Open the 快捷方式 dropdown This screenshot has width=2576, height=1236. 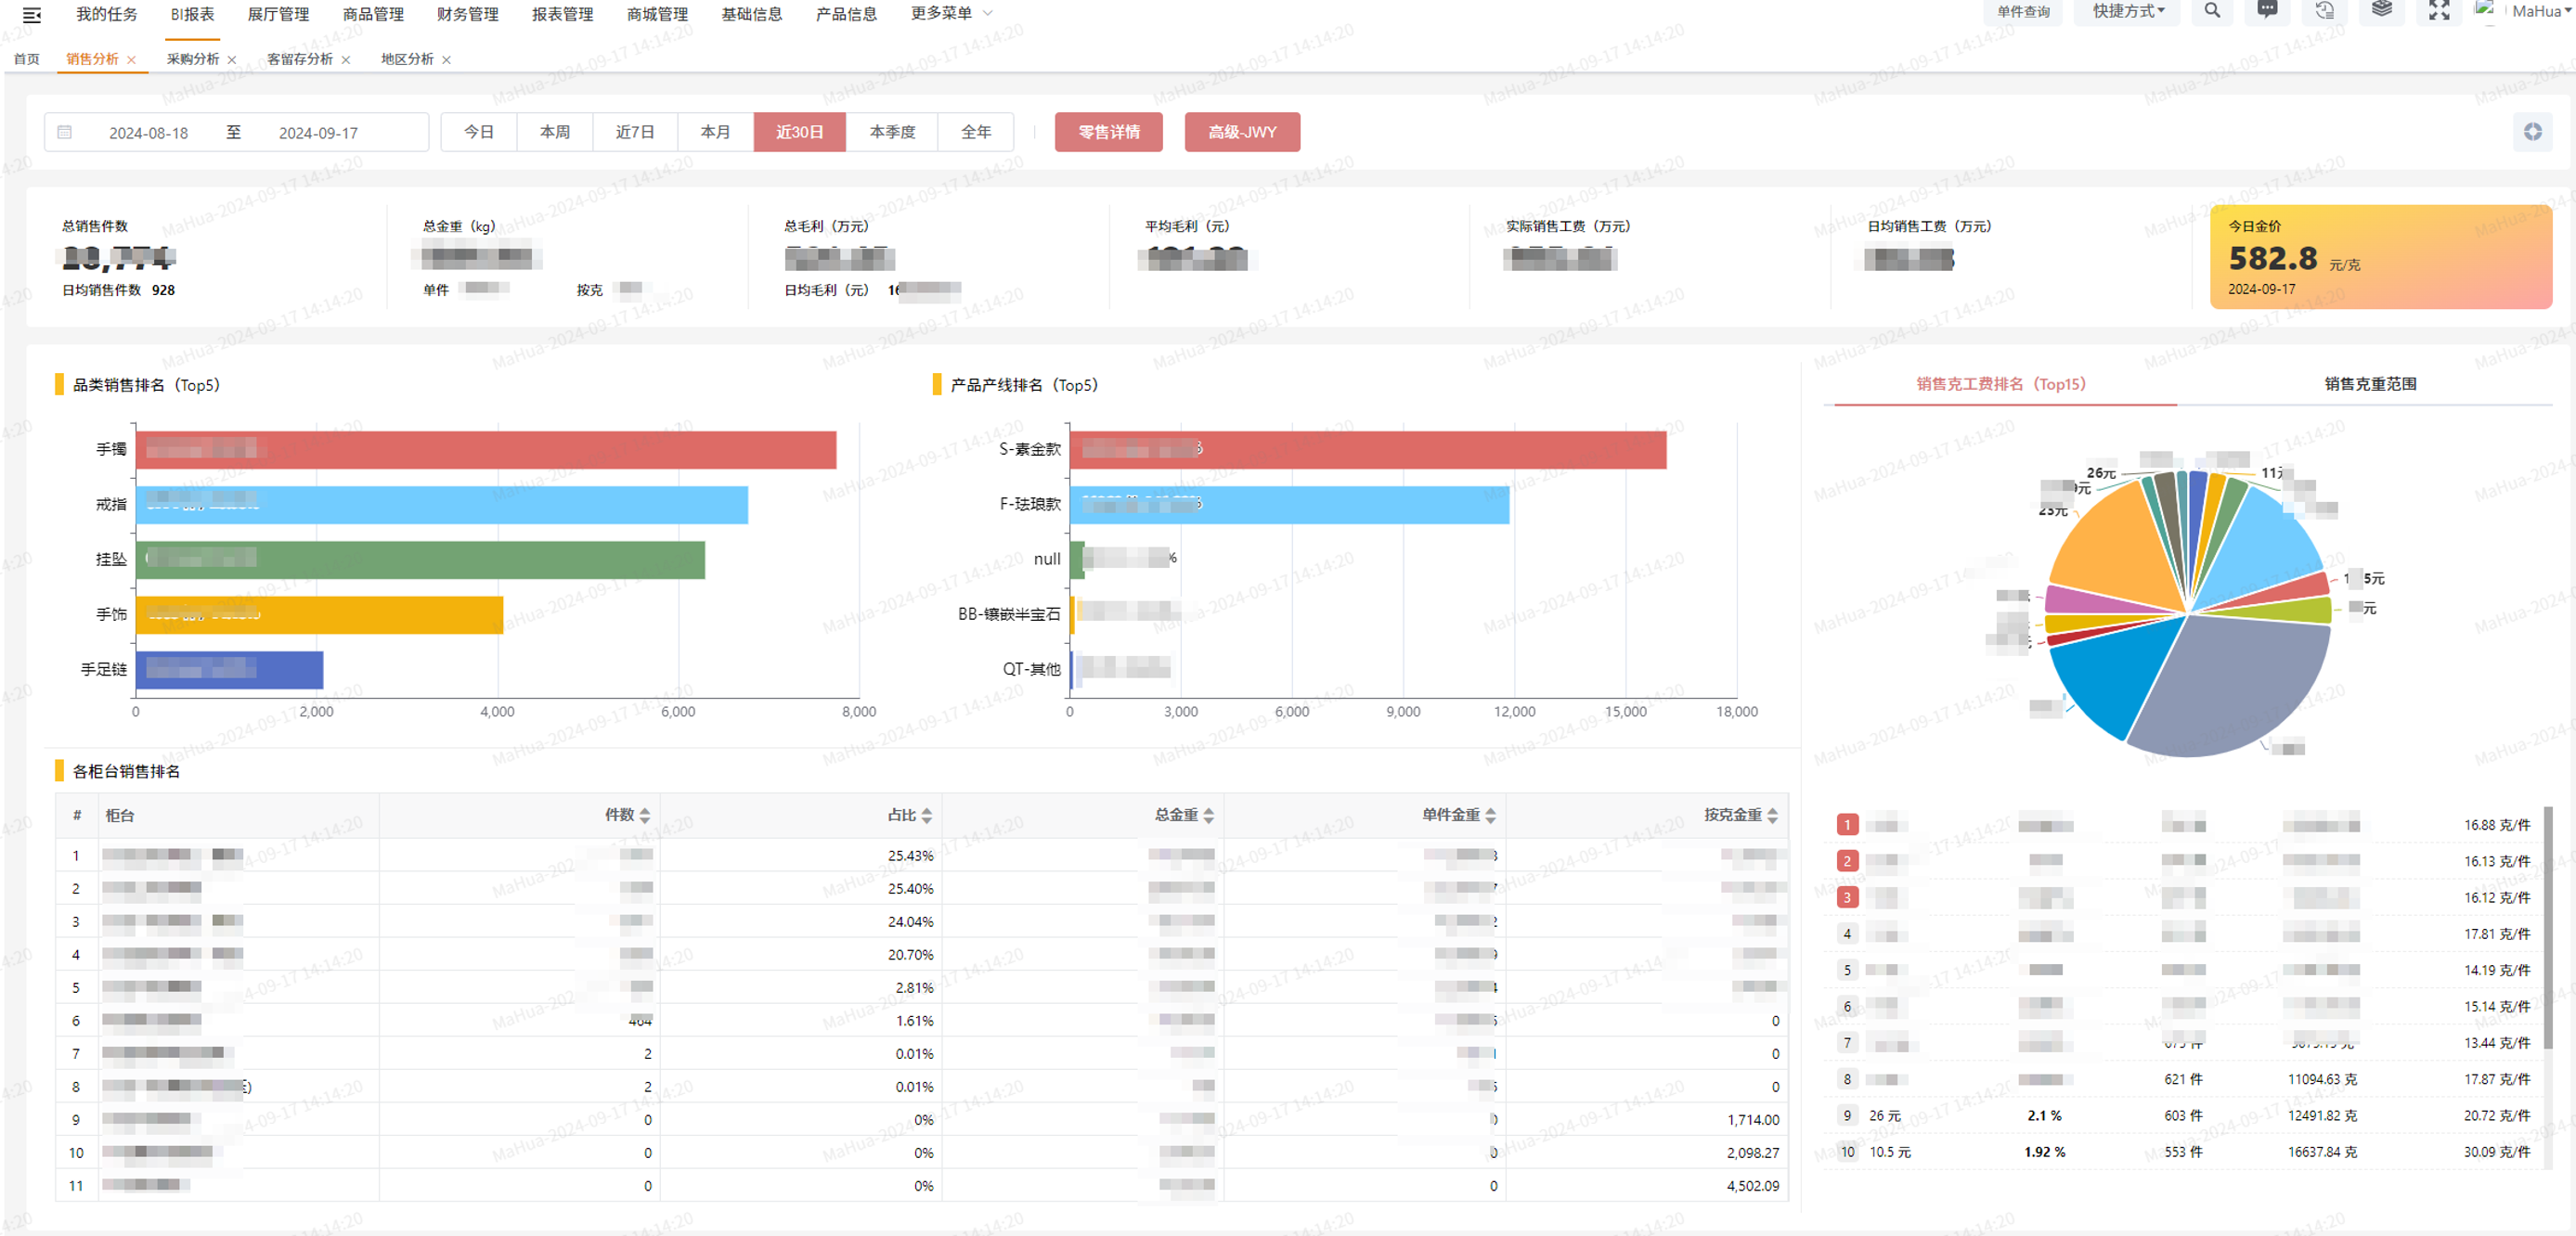2128,11
